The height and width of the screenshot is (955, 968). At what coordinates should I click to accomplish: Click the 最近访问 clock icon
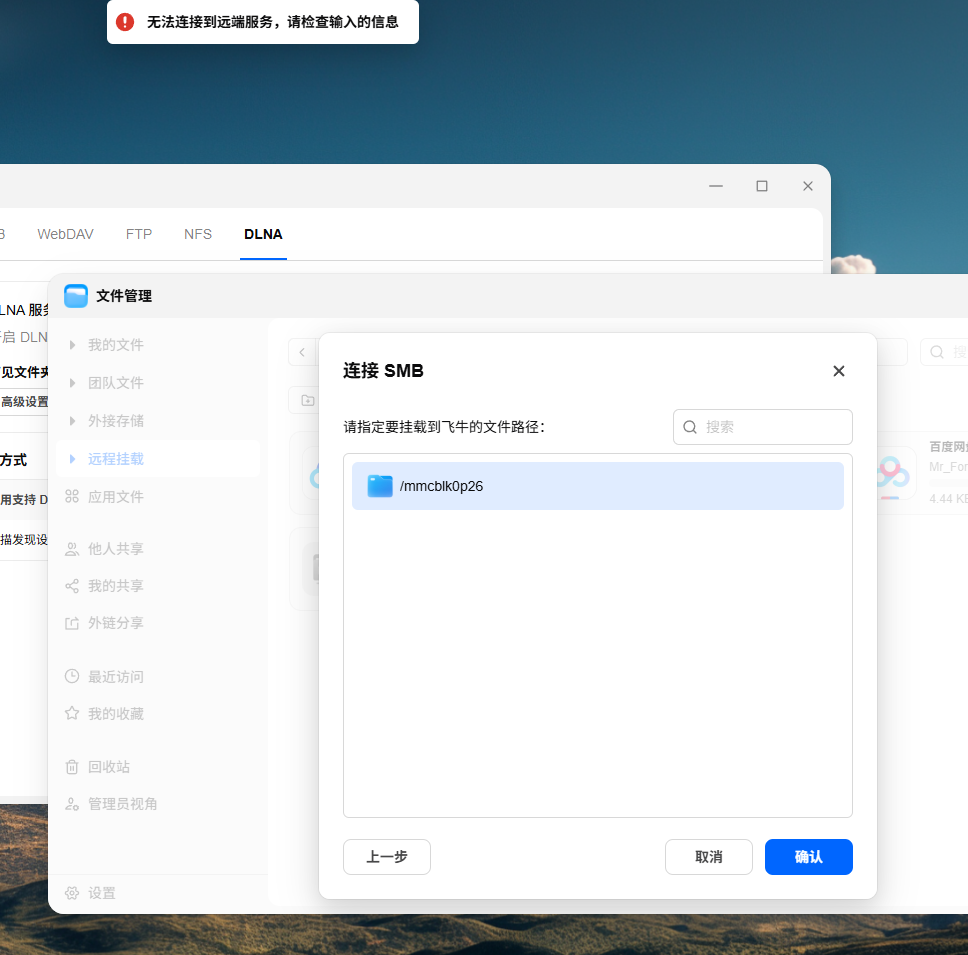click(72, 677)
